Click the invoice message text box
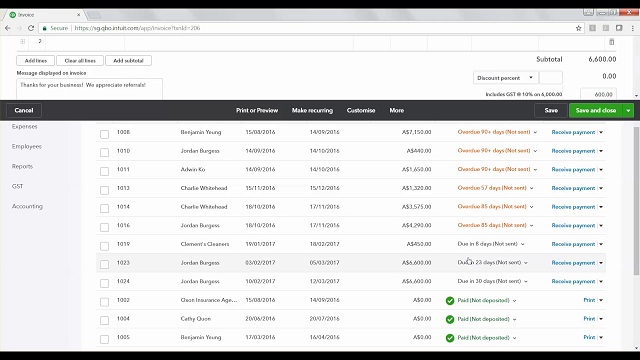This screenshot has height=360, width=640. pos(89,89)
